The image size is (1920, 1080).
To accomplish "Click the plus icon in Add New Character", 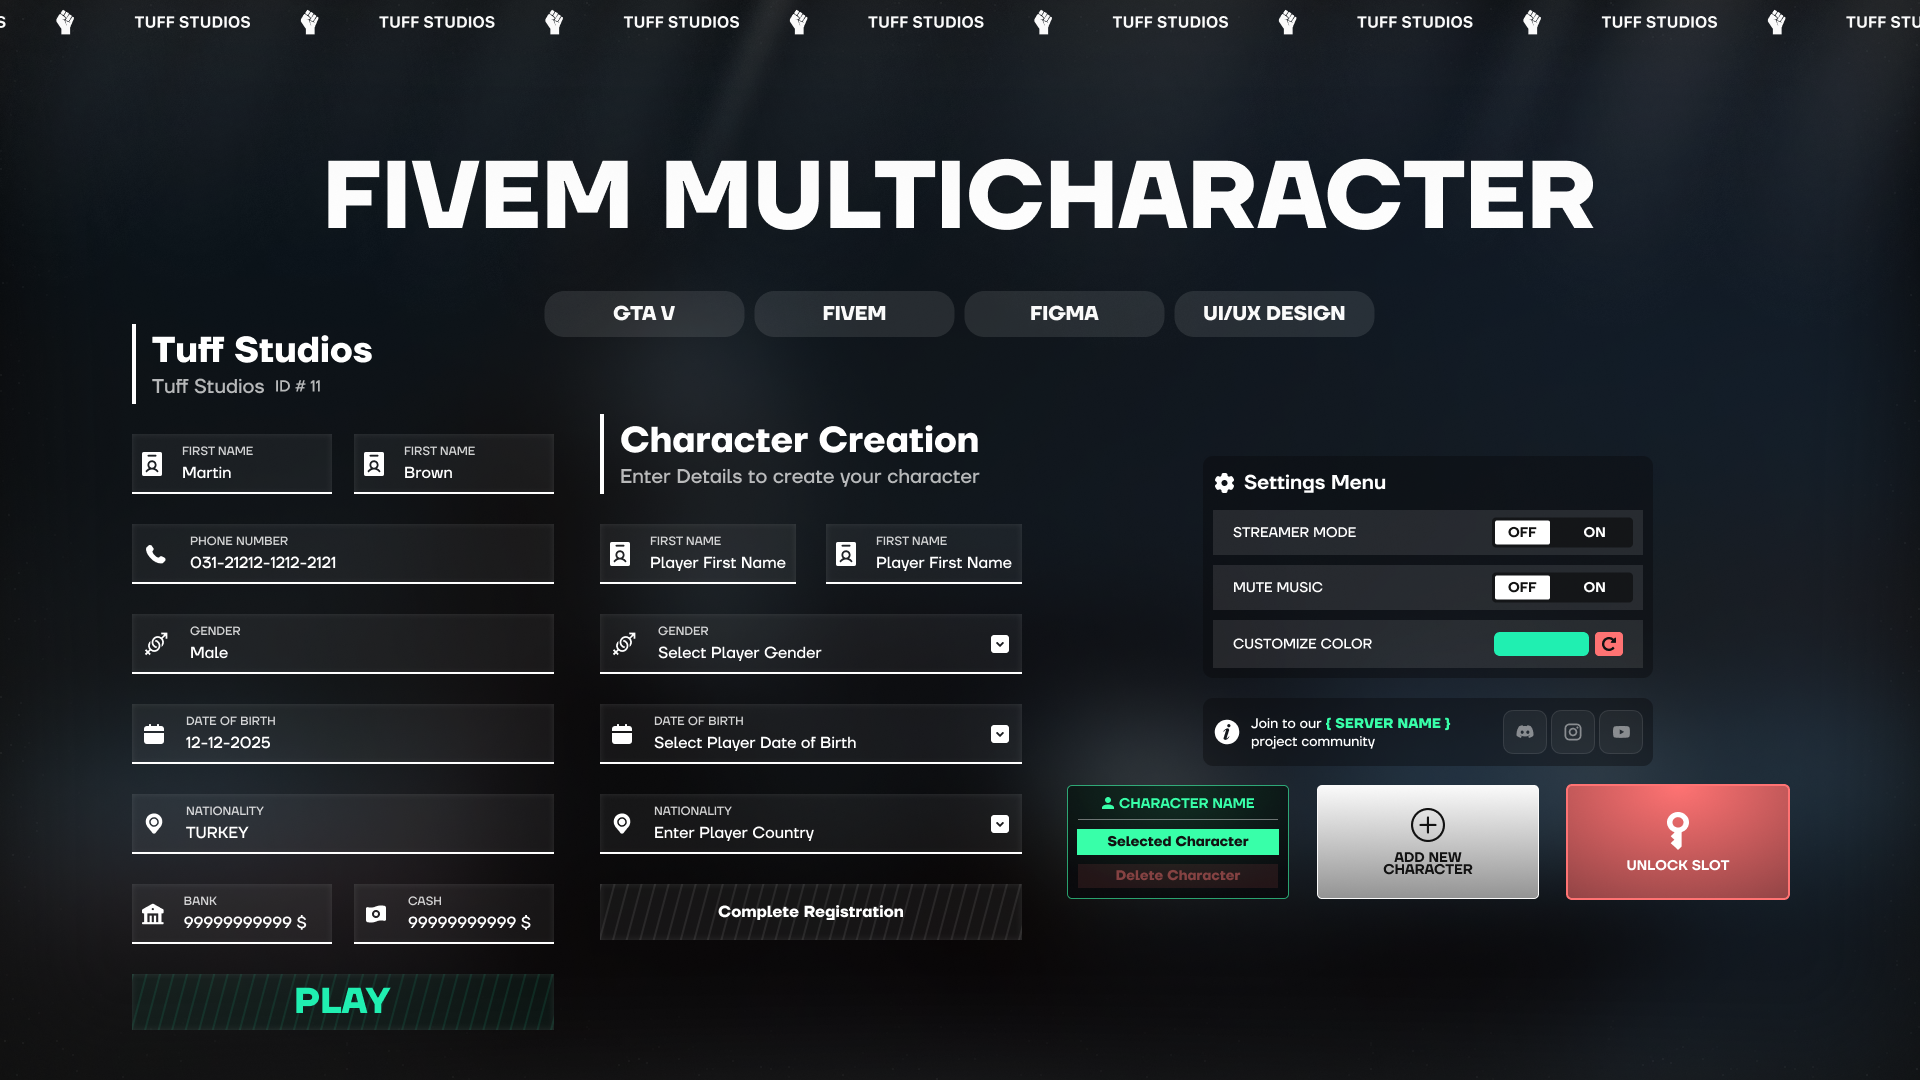I will pyautogui.click(x=1428, y=825).
